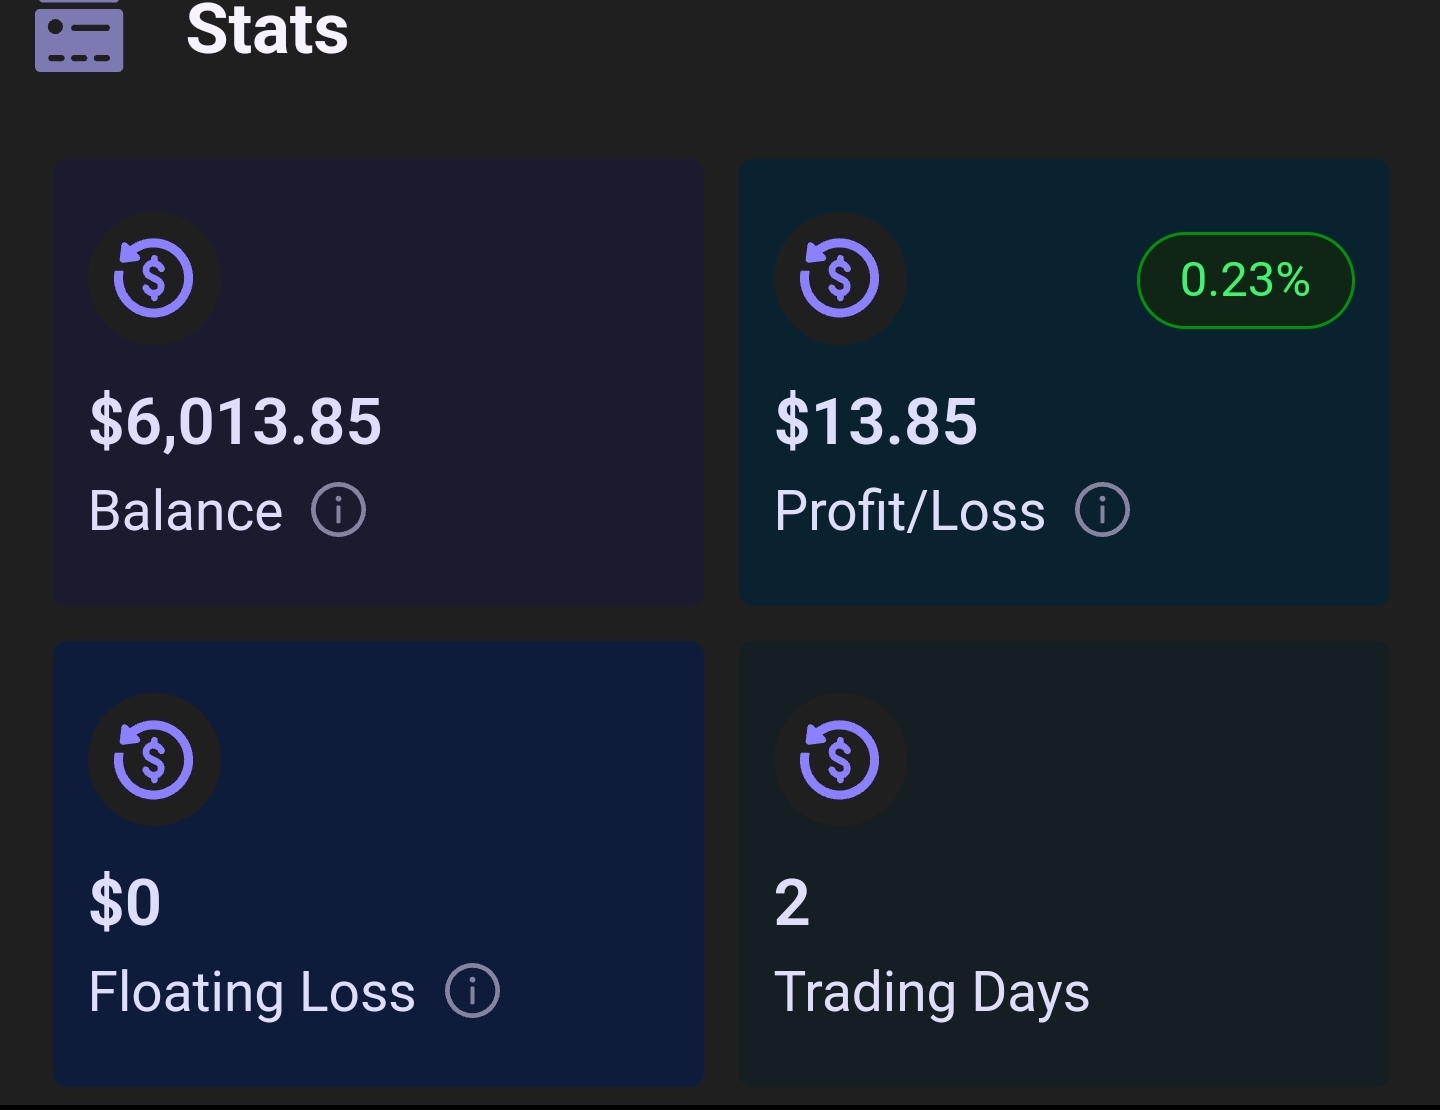Click the dollar icon in Floating Loss card
Image resolution: width=1440 pixels, height=1110 pixels.
154,759
